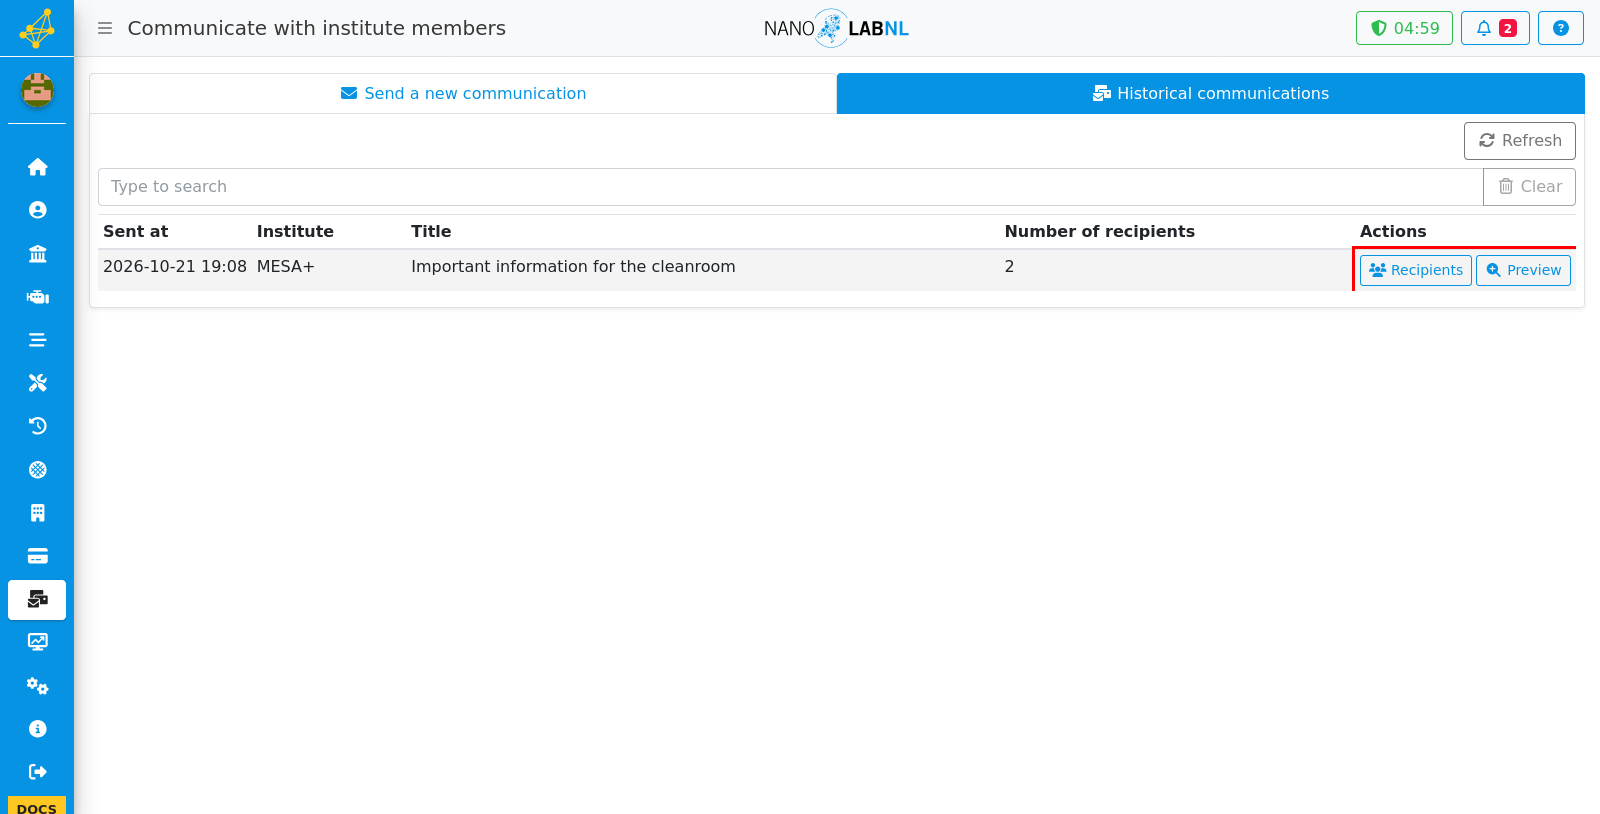Click the Refresh button
The image size is (1600, 814).
pyautogui.click(x=1519, y=141)
